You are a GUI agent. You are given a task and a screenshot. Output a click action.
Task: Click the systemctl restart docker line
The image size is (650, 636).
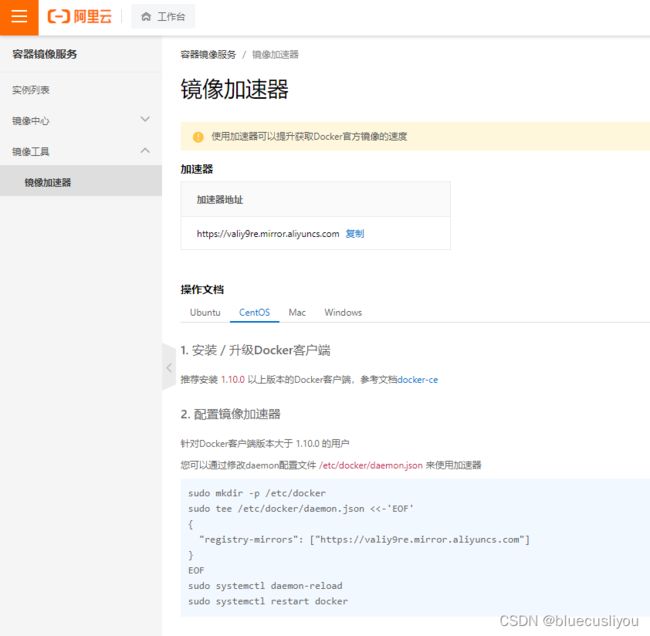click(268, 601)
